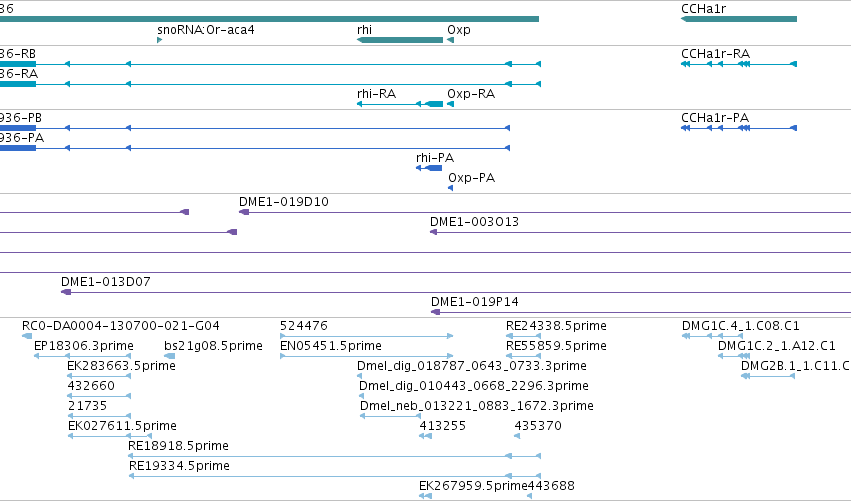Image resolution: width=851 pixels, height=501 pixels.
Task: Click the DME1-019P14 label
Action: pos(475,302)
